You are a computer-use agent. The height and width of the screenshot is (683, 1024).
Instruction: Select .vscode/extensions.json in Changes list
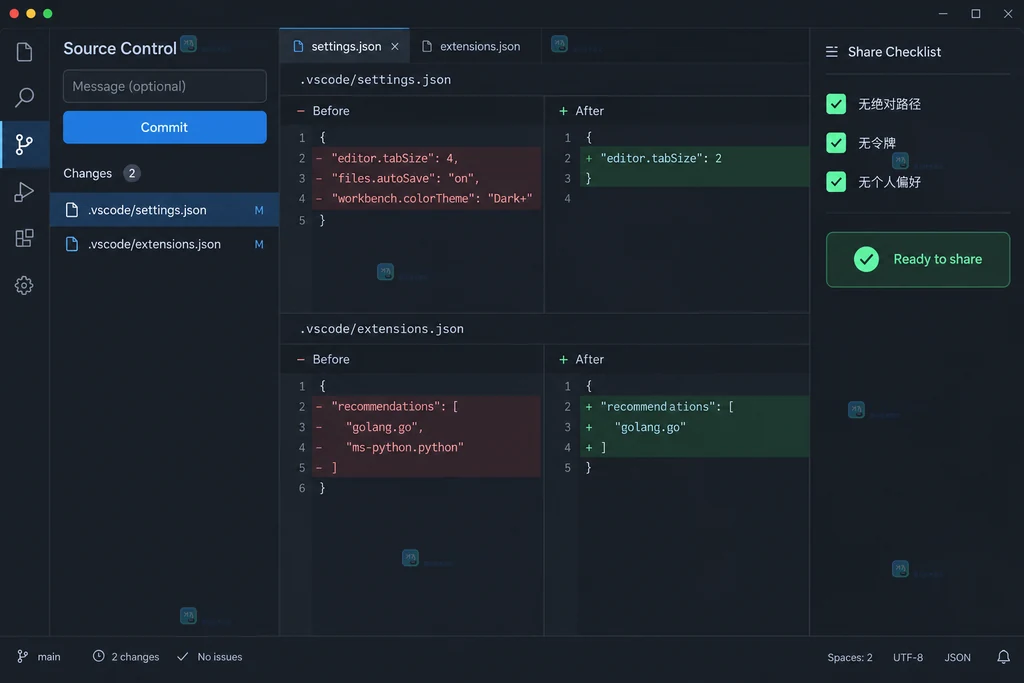click(x=165, y=244)
